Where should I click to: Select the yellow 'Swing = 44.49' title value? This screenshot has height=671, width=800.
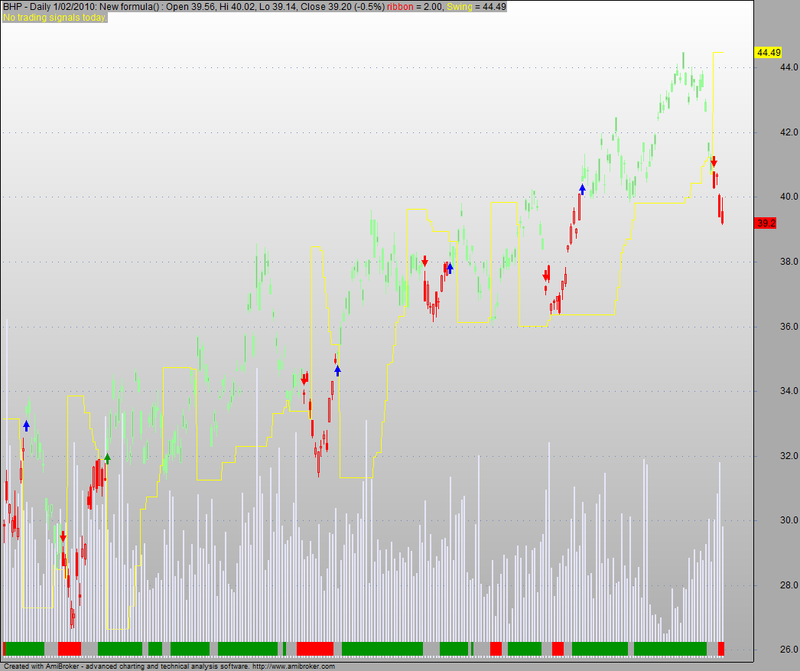(477, 7)
